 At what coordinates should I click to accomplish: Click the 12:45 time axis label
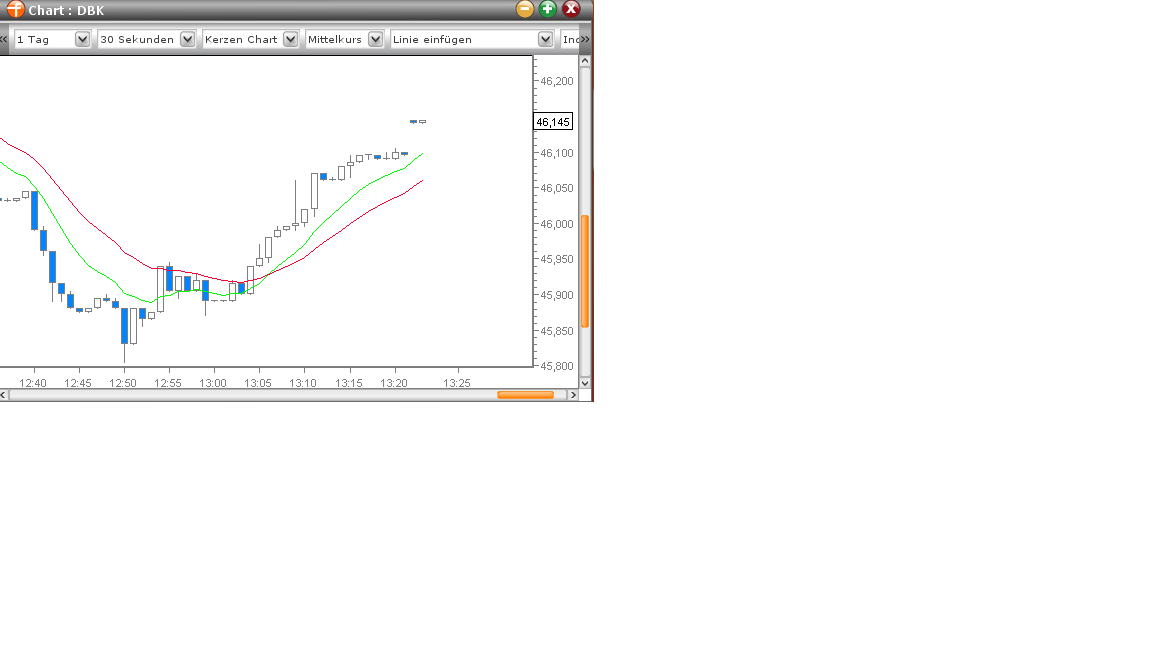click(x=78, y=383)
